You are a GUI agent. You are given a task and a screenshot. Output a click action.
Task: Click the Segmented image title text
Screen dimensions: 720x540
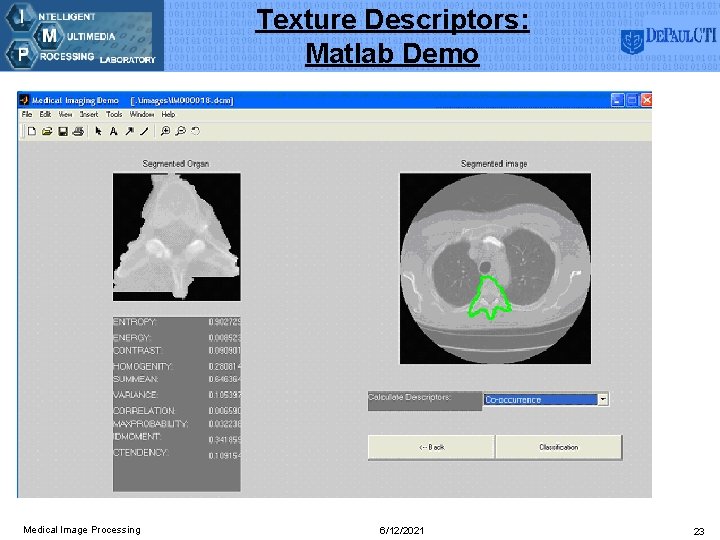(494, 163)
